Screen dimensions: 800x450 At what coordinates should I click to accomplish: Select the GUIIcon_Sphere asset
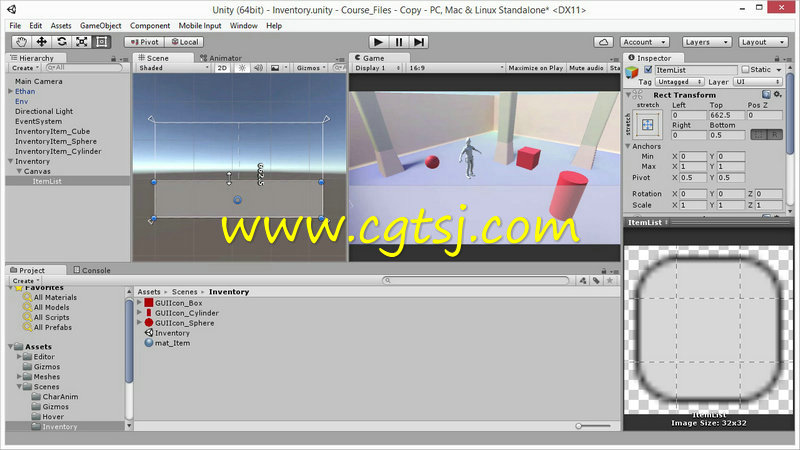(x=184, y=323)
